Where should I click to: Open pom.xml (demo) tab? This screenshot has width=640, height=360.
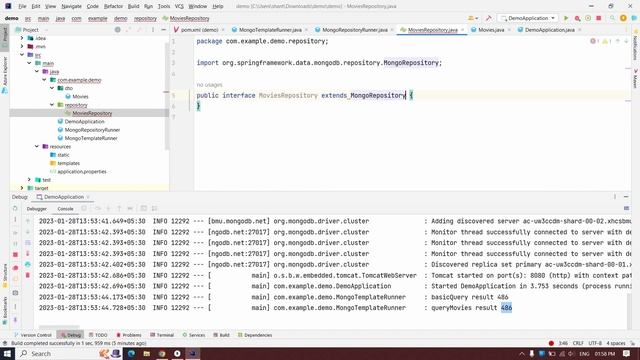[x=199, y=30]
